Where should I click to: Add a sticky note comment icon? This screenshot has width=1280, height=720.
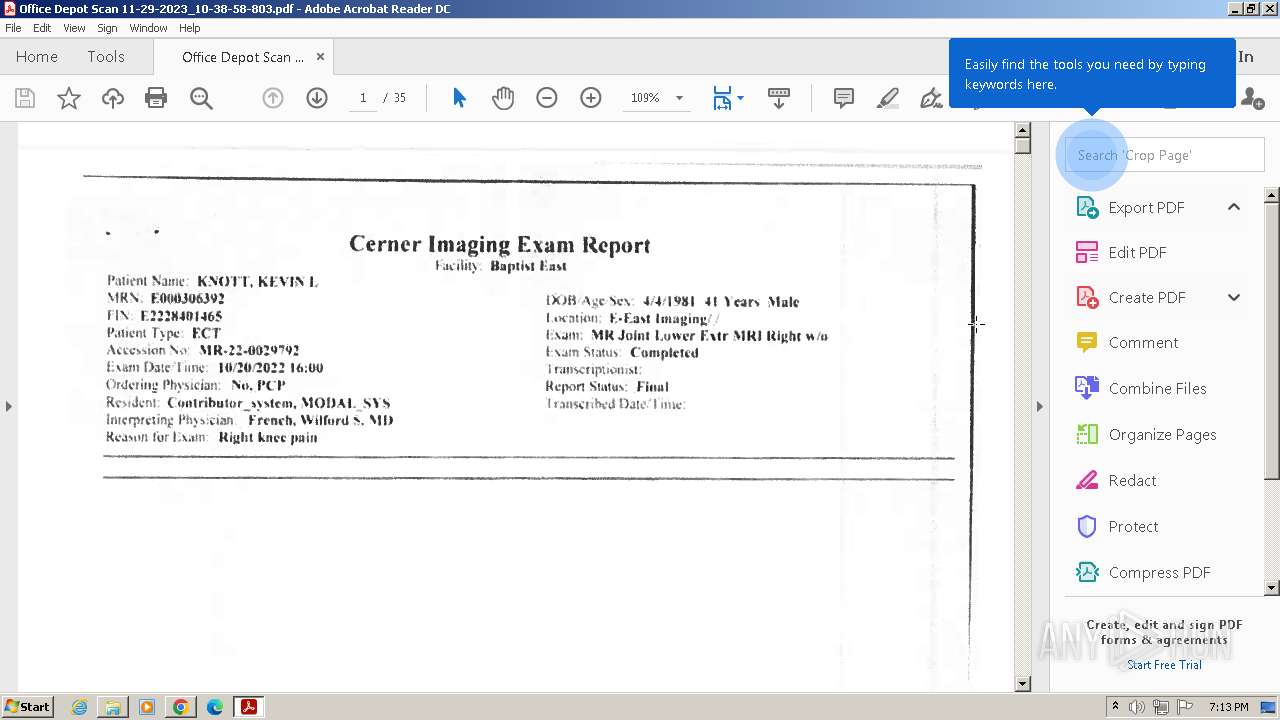pos(843,98)
